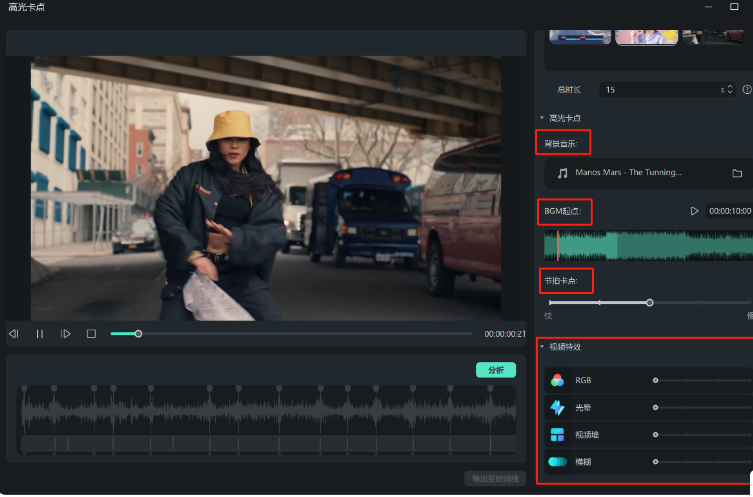753x497 pixels.
Task: Click the 模糊 blur effect icon
Action: (x=558, y=462)
